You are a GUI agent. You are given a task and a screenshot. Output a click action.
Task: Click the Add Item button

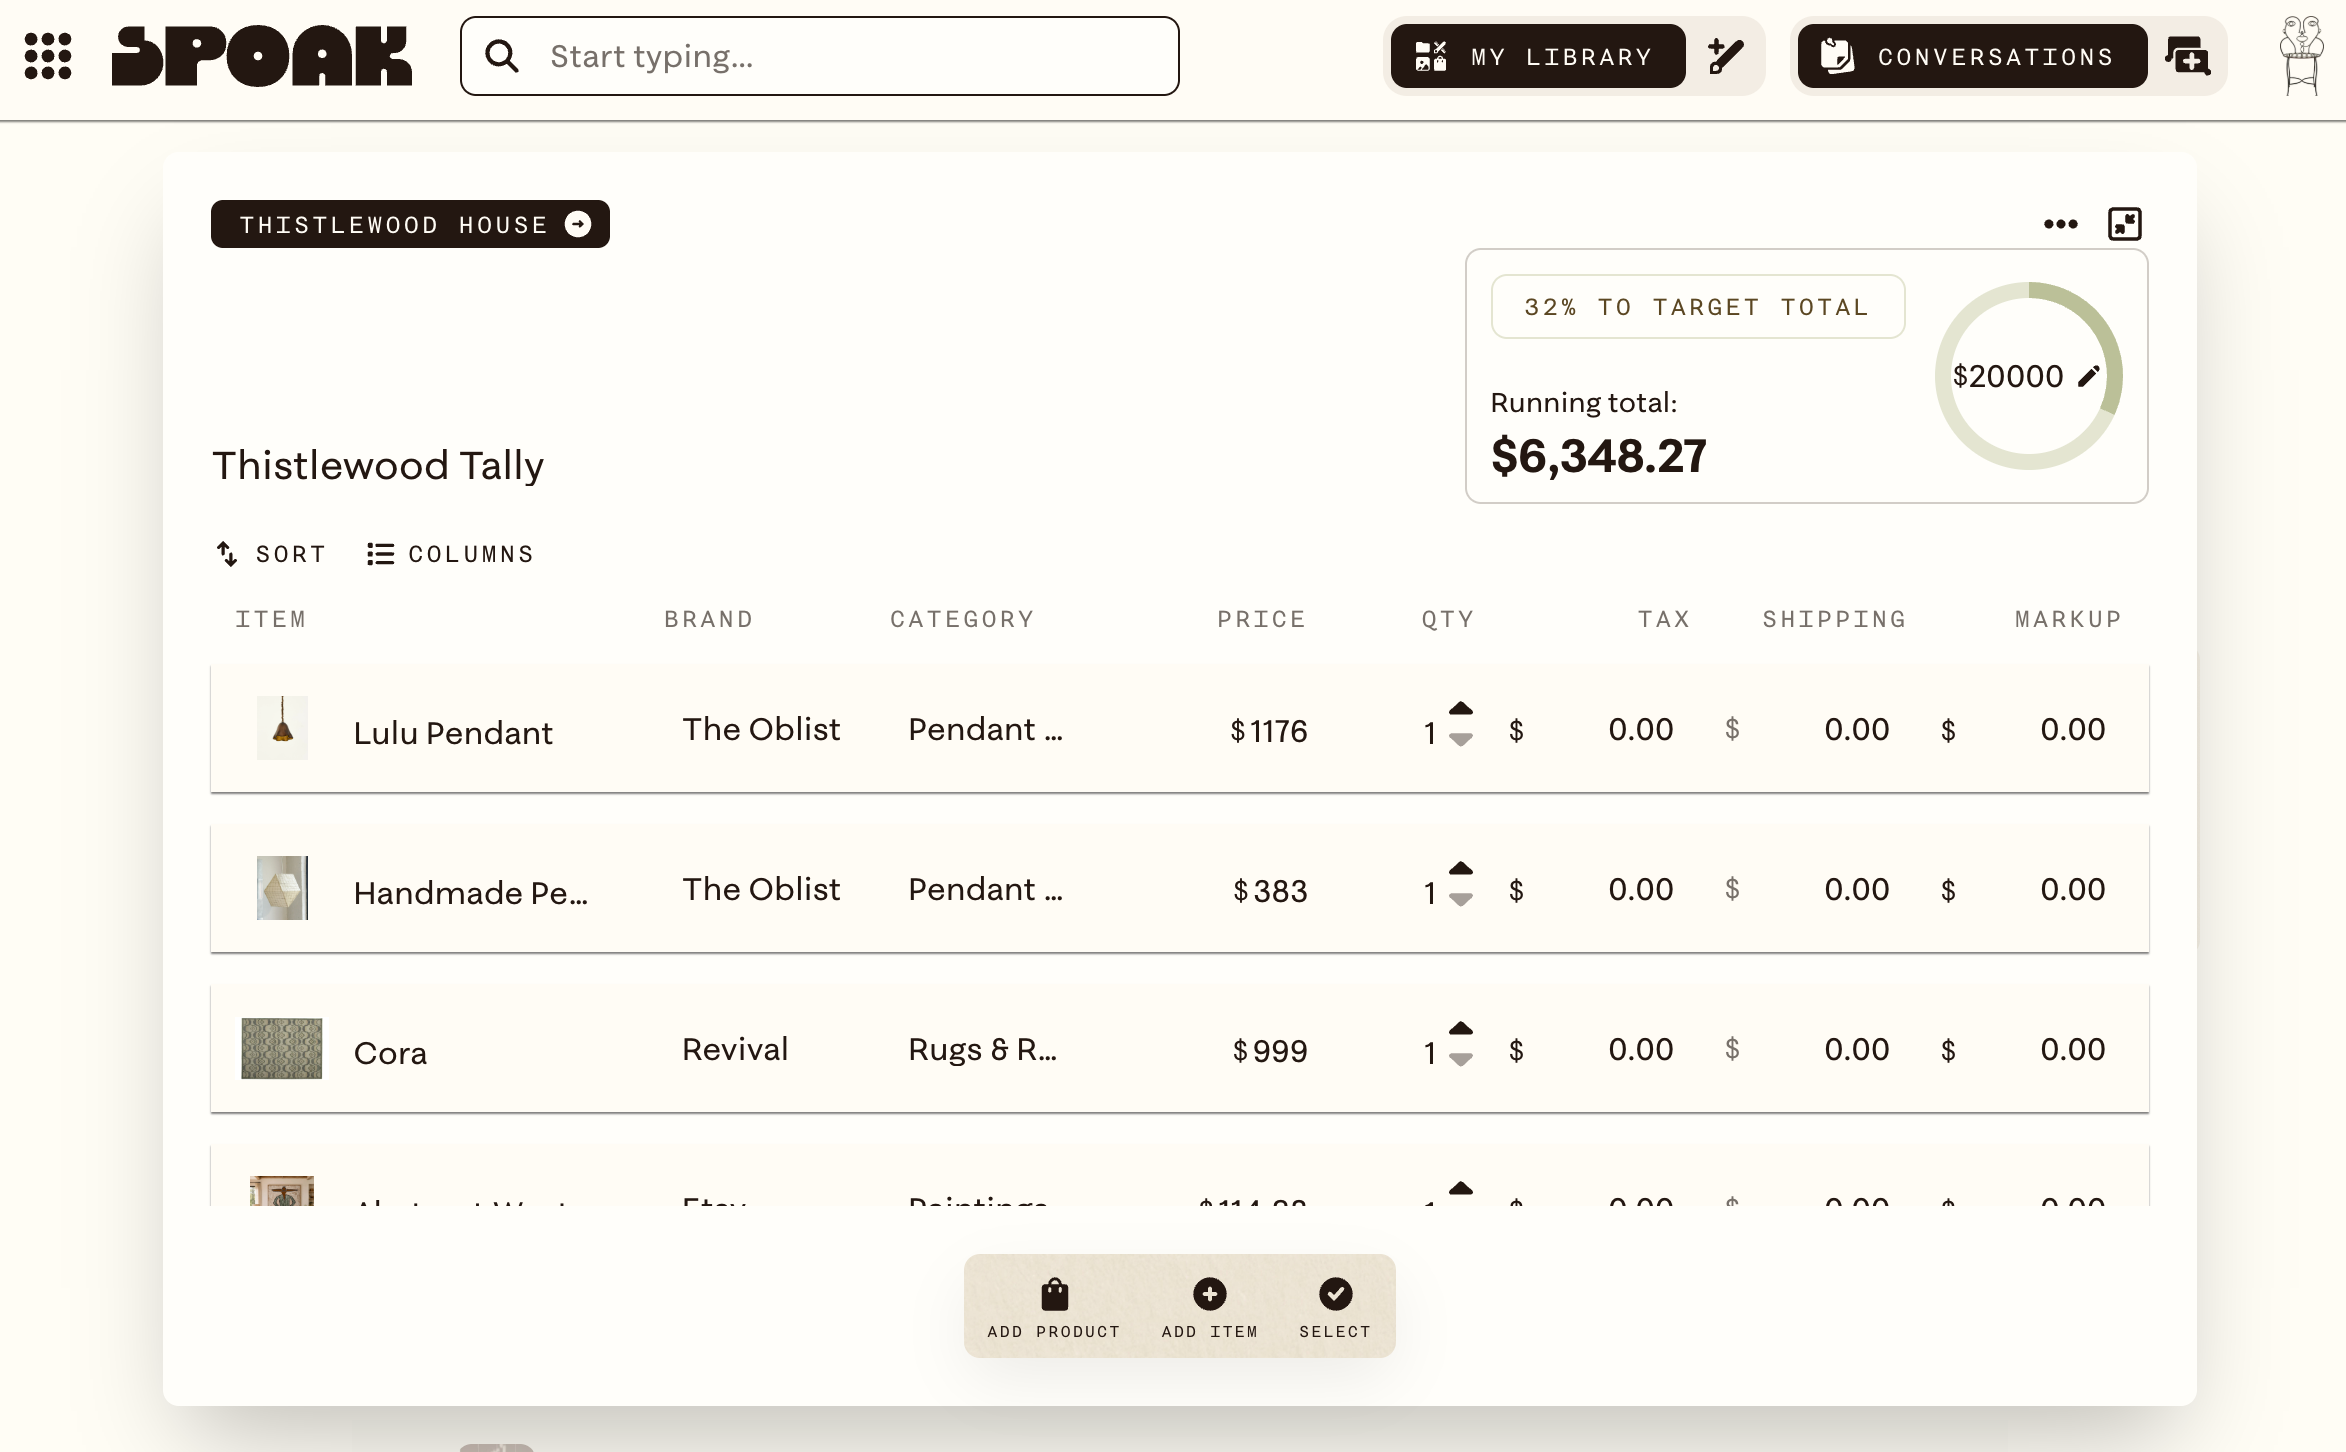coord(1209,1307)
